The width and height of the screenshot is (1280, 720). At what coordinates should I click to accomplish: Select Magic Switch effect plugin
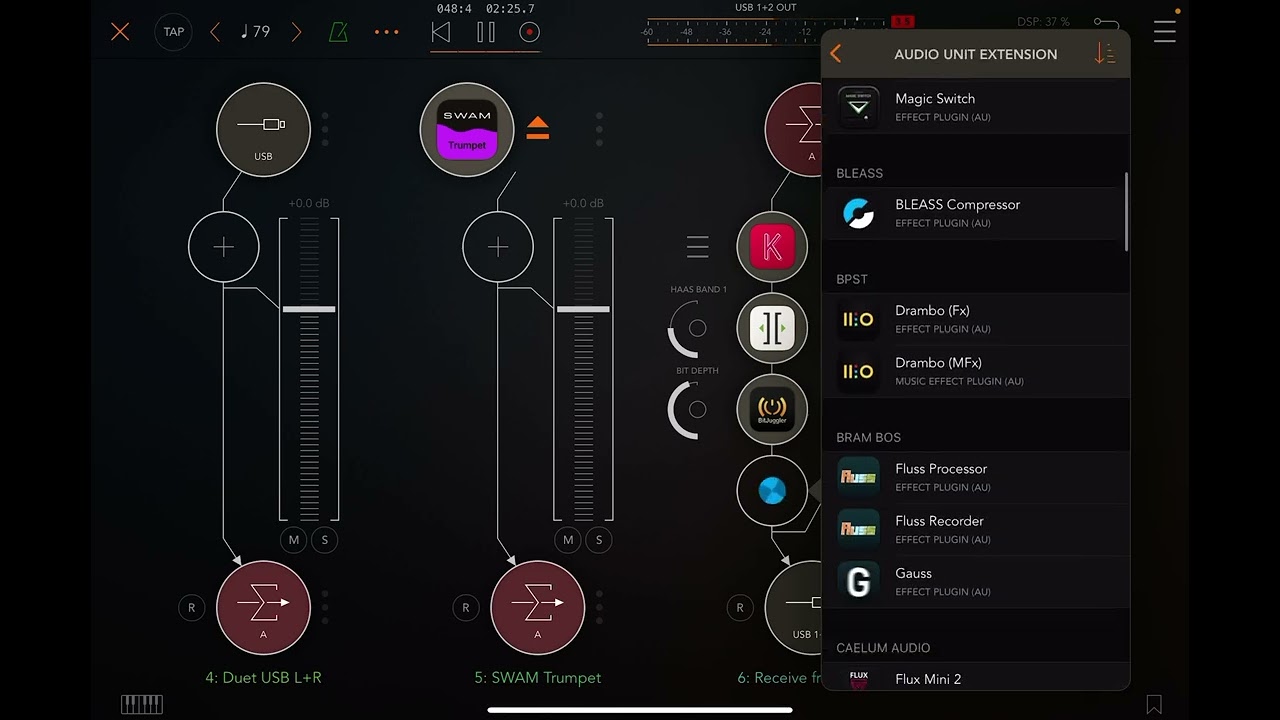click(x=976, y=107)
